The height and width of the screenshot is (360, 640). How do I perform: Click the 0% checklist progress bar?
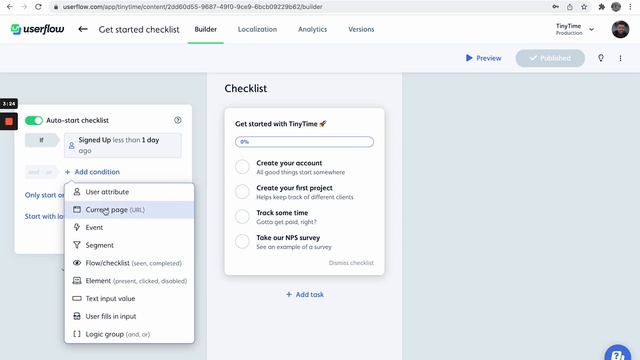[304, 142]
